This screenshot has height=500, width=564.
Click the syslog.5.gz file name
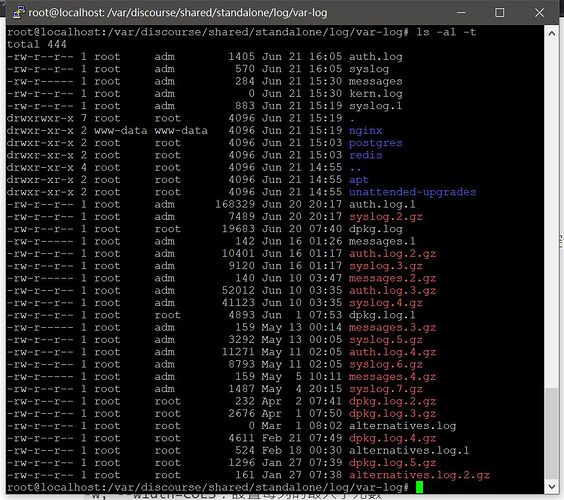(386, 340)
